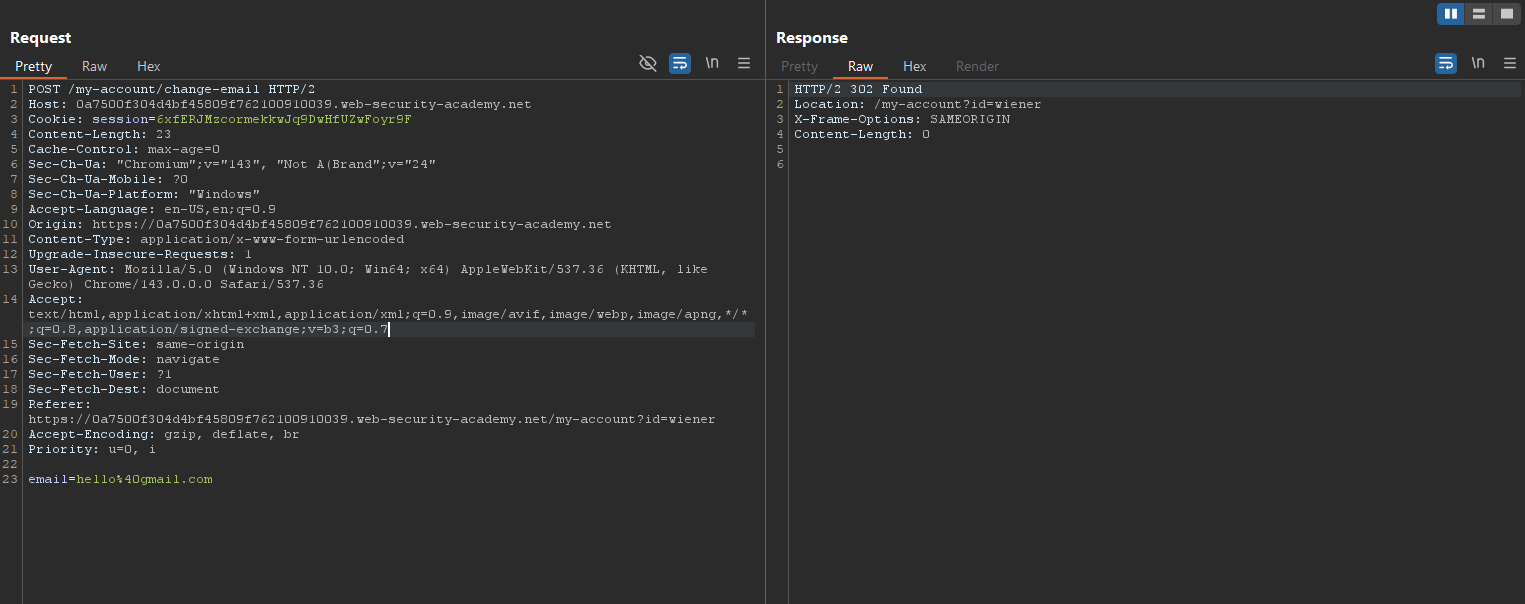Click the Response panel title
1525x604 pixels.
pos(812,38)
